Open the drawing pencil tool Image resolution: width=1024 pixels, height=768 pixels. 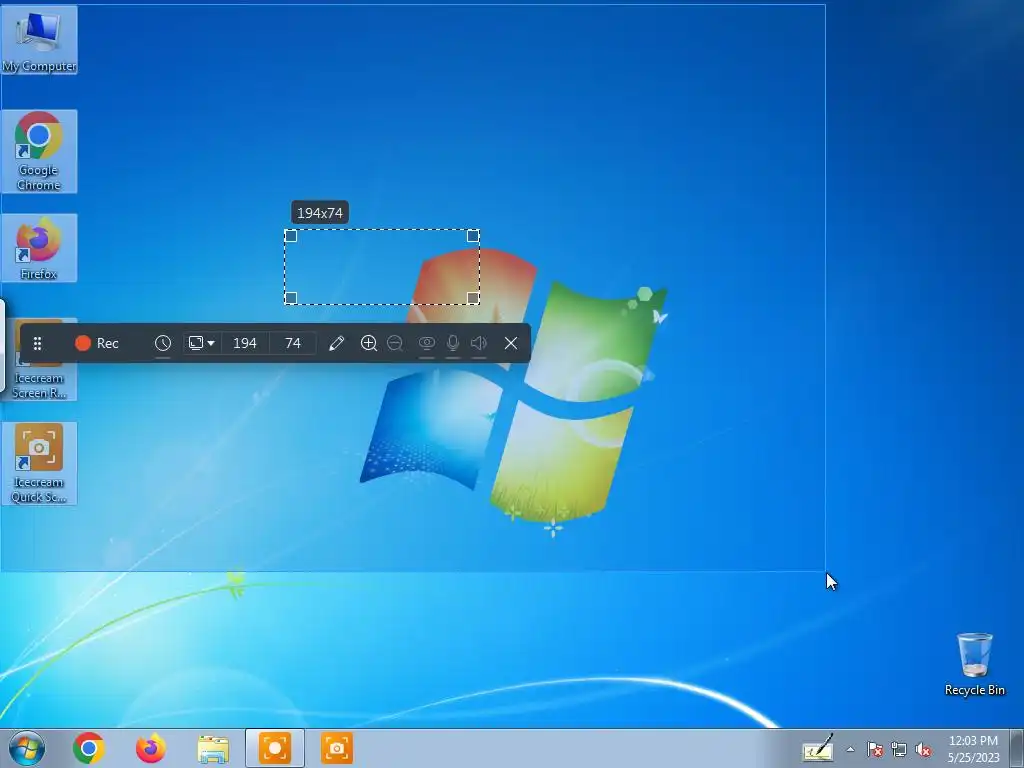tap(336, 343)
